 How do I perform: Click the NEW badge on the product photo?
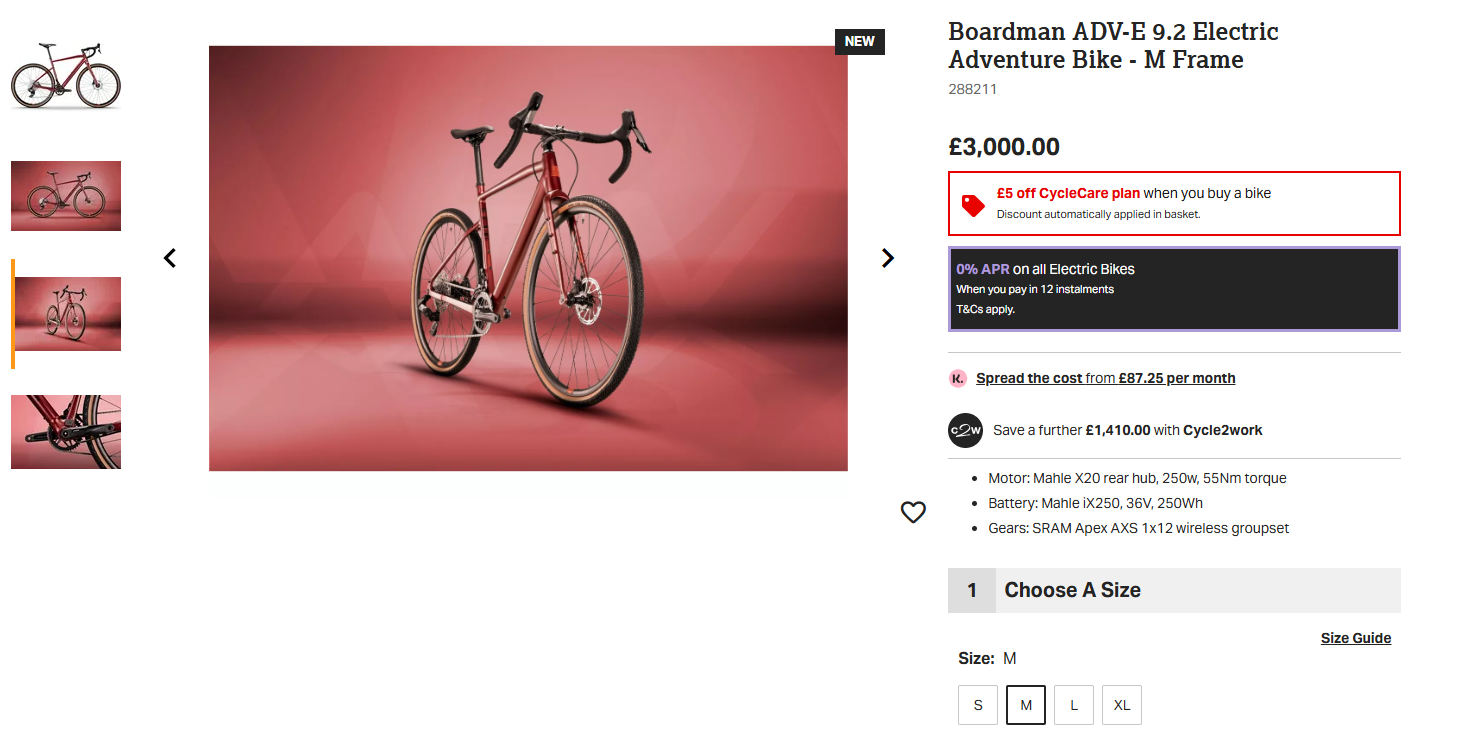click(x=859, y=41)
